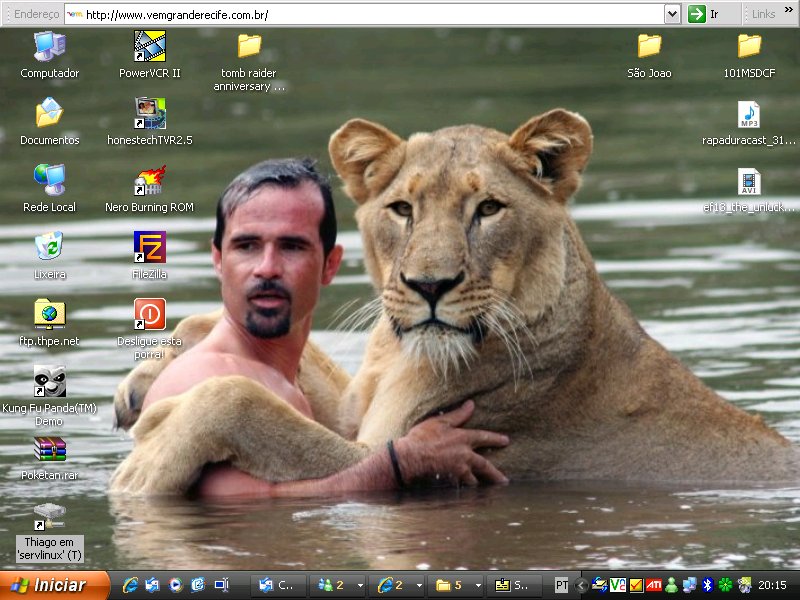This screenshot has width=800, height=600.
Task: Select the PowerVCR II shortcut
Action: 149,46
